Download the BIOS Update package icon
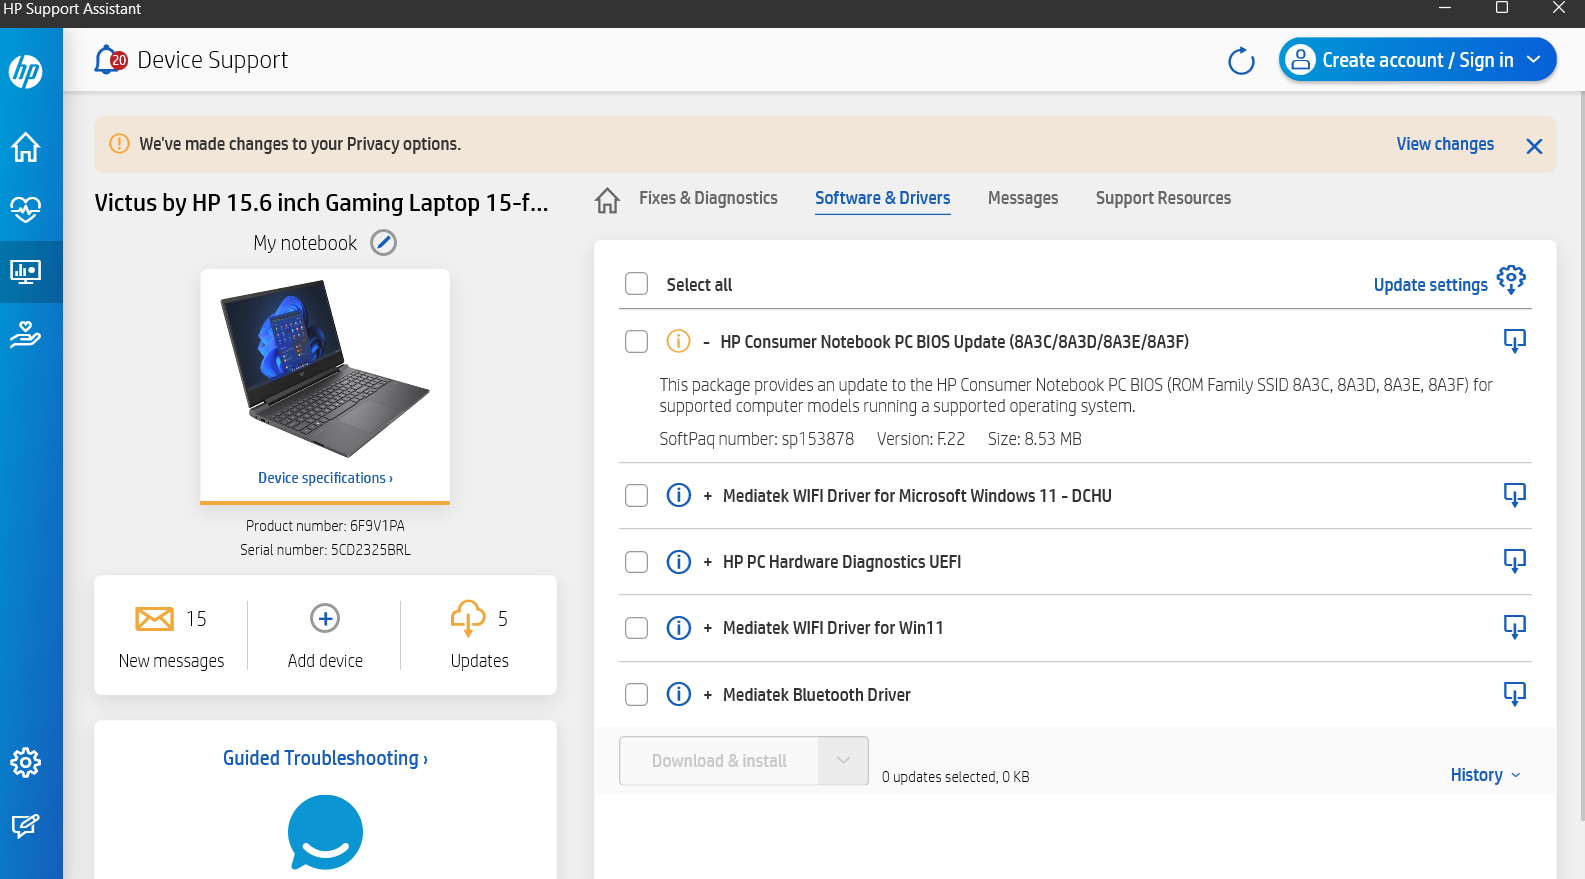This screenshot has width=1585, height=879. [x=1515, y=341]
